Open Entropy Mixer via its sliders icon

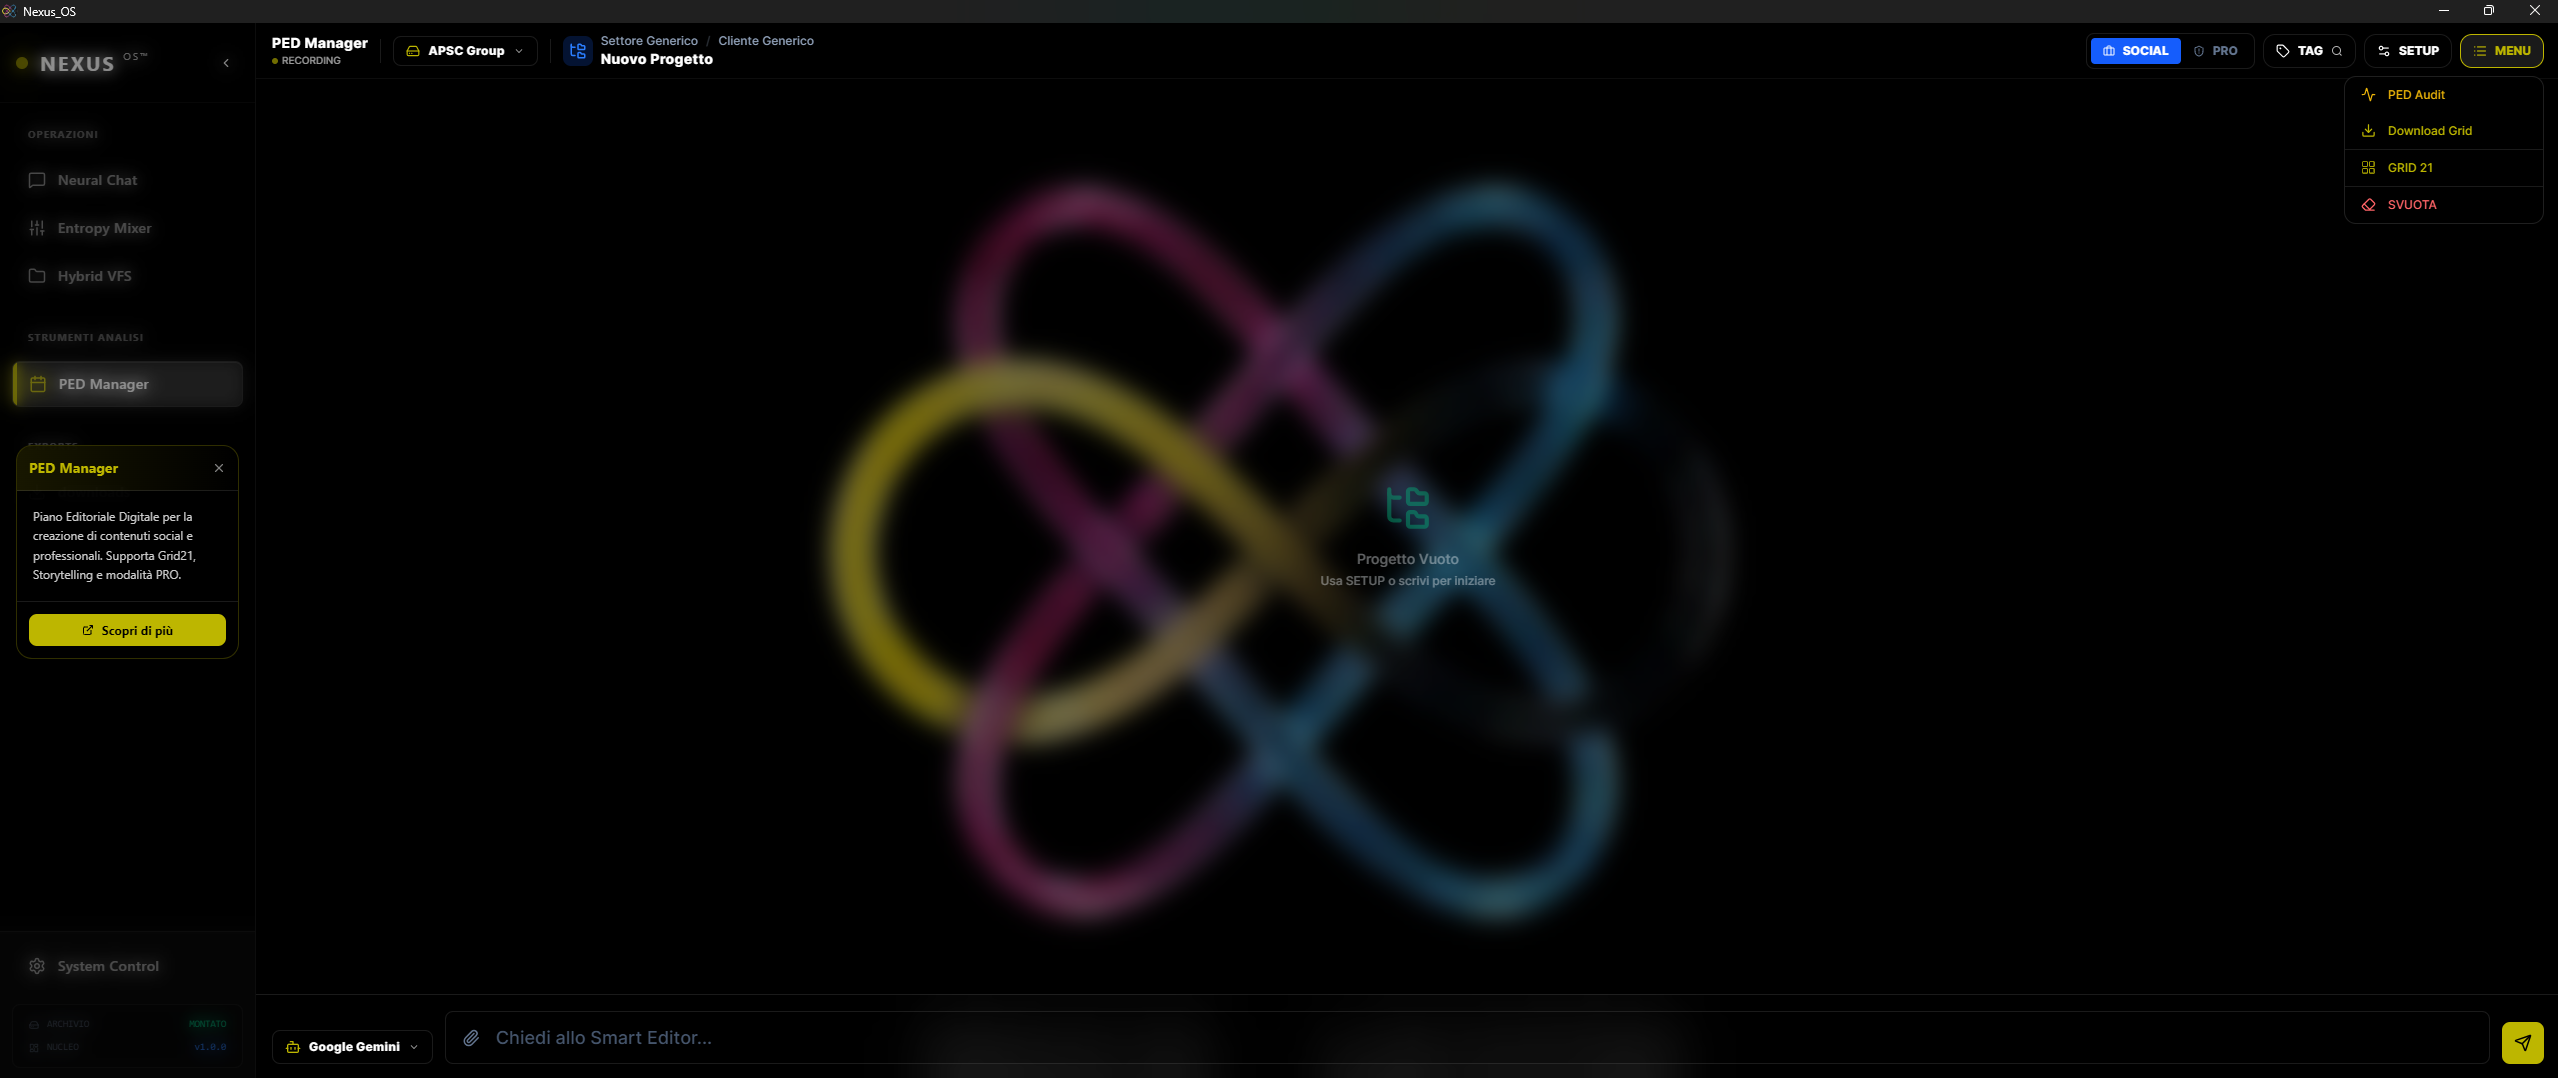(37, 228)
